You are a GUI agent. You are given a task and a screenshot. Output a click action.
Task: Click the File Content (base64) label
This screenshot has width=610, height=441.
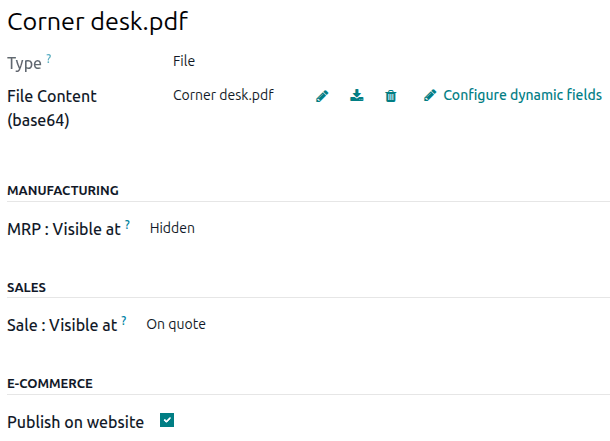[52, 108]
